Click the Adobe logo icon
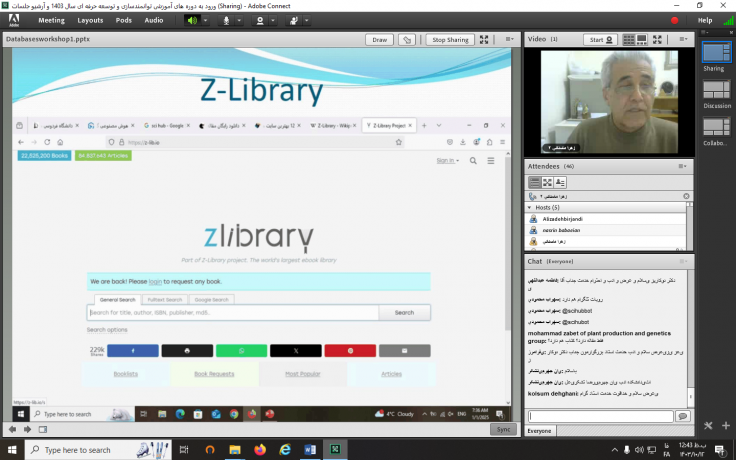 pyautogui.click(x=14, y=20)
